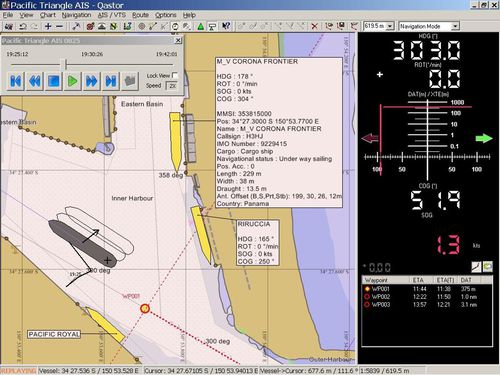The image size is (500, 375).
Task: Click the REPLAYING status bar indicator
Action: (18, 371)
